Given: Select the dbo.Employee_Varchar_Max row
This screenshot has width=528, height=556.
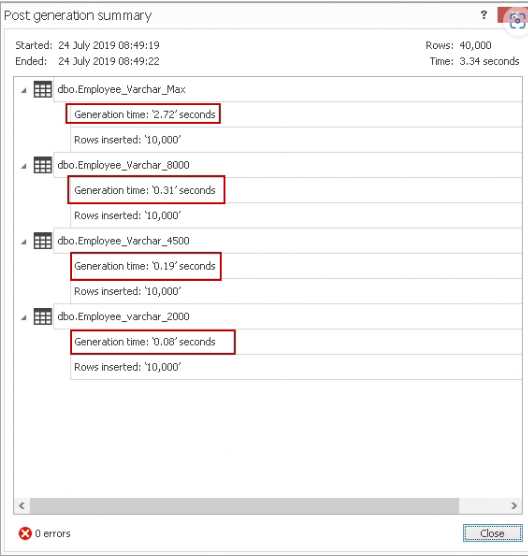Looking at the screenshot, I should [288, 89].
